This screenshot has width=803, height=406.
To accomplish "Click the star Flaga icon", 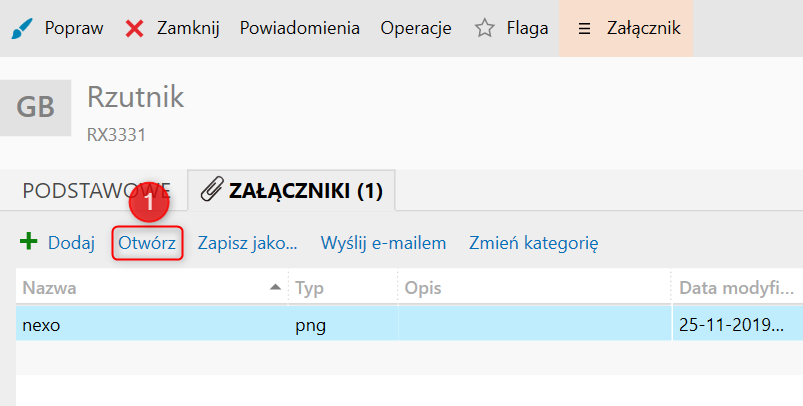I will (x=485, y=28).
